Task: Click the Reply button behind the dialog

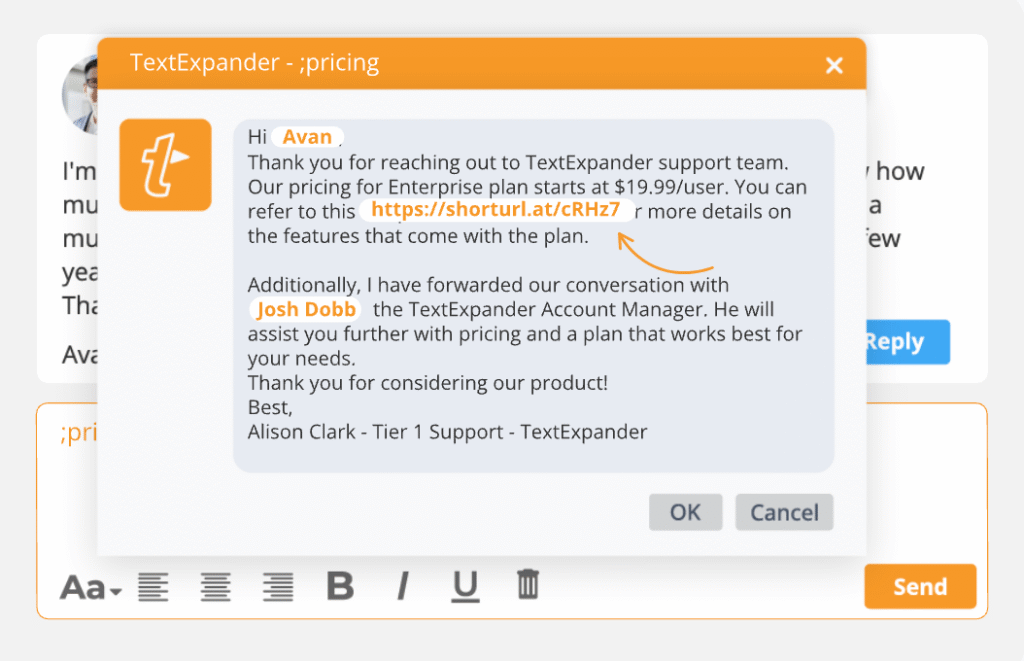Action: (x=908, y=342)
